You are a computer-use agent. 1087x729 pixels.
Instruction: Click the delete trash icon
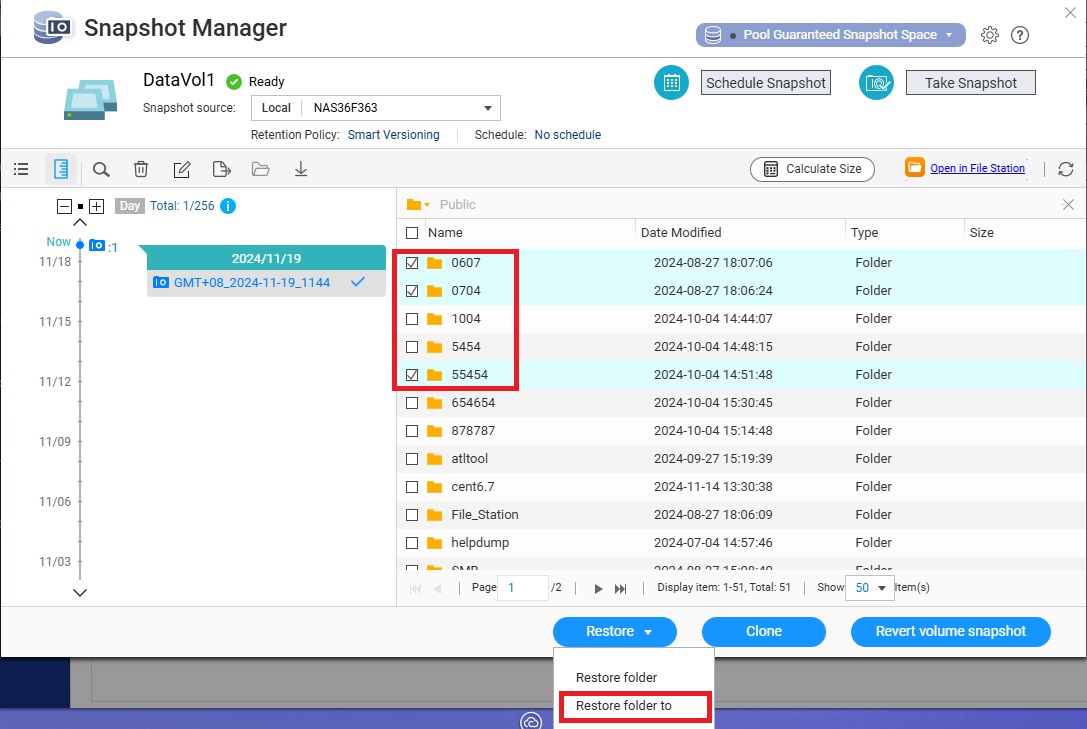[141, 169]
